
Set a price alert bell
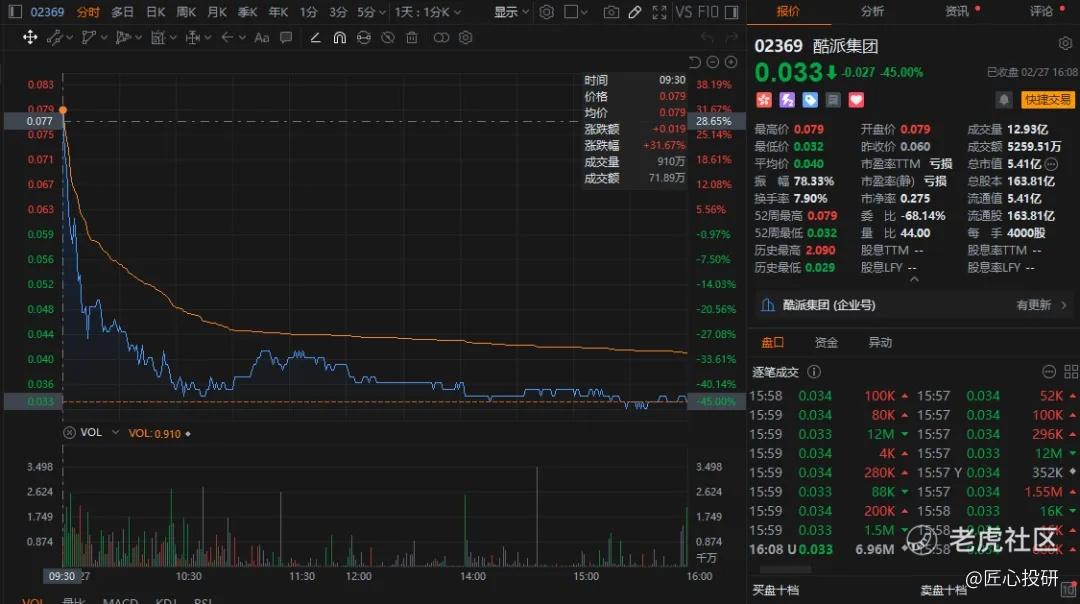(x=1004, y=100)
